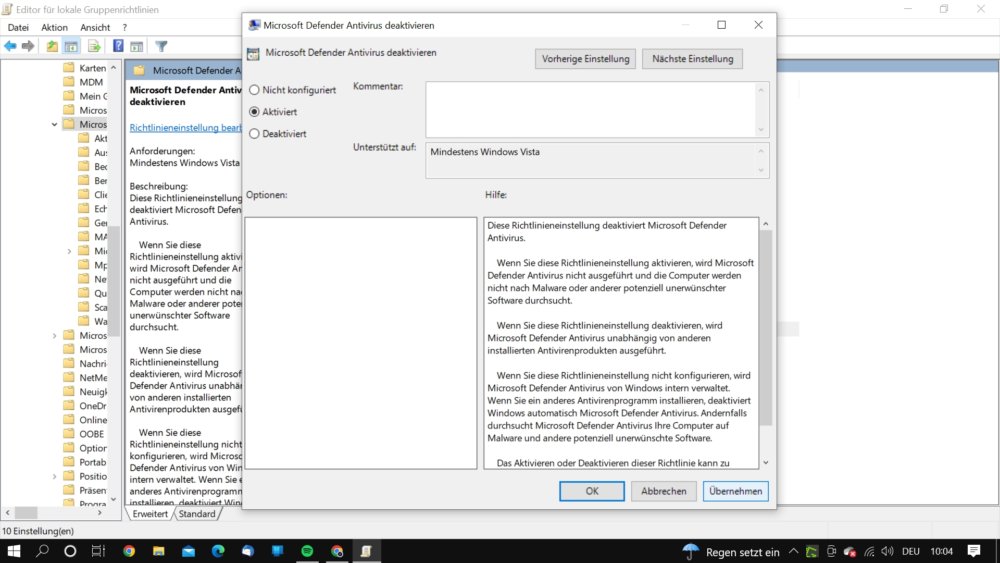
Task: Select the Online folder in the tree
Action: click(x=85, y=420)
